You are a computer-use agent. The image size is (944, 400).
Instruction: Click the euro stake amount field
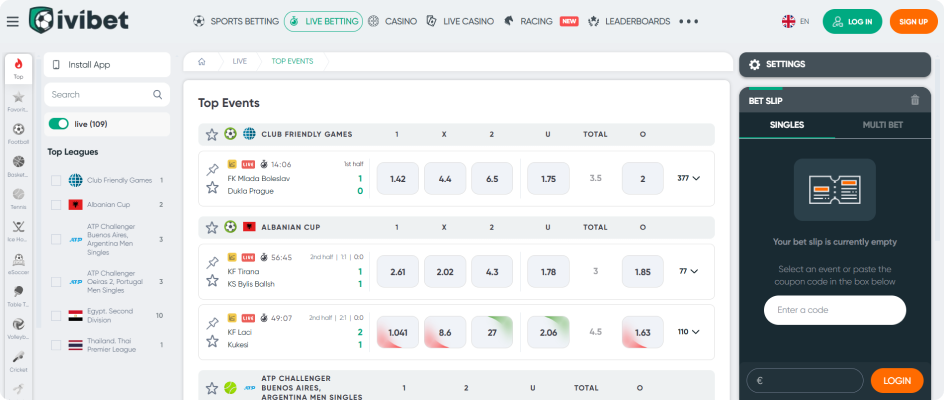click(805, 381)
